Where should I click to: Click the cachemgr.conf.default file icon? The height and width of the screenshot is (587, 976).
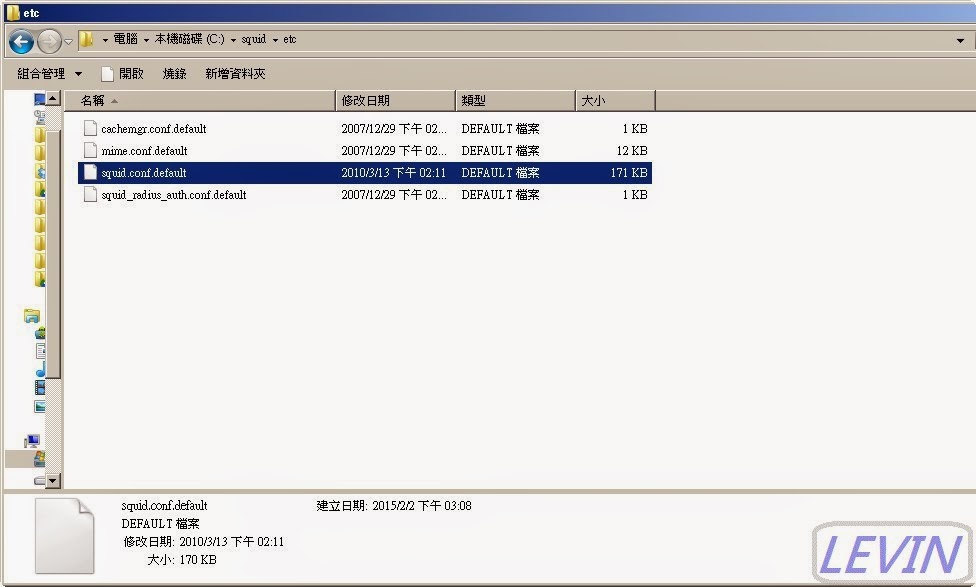tap(90, 128)
